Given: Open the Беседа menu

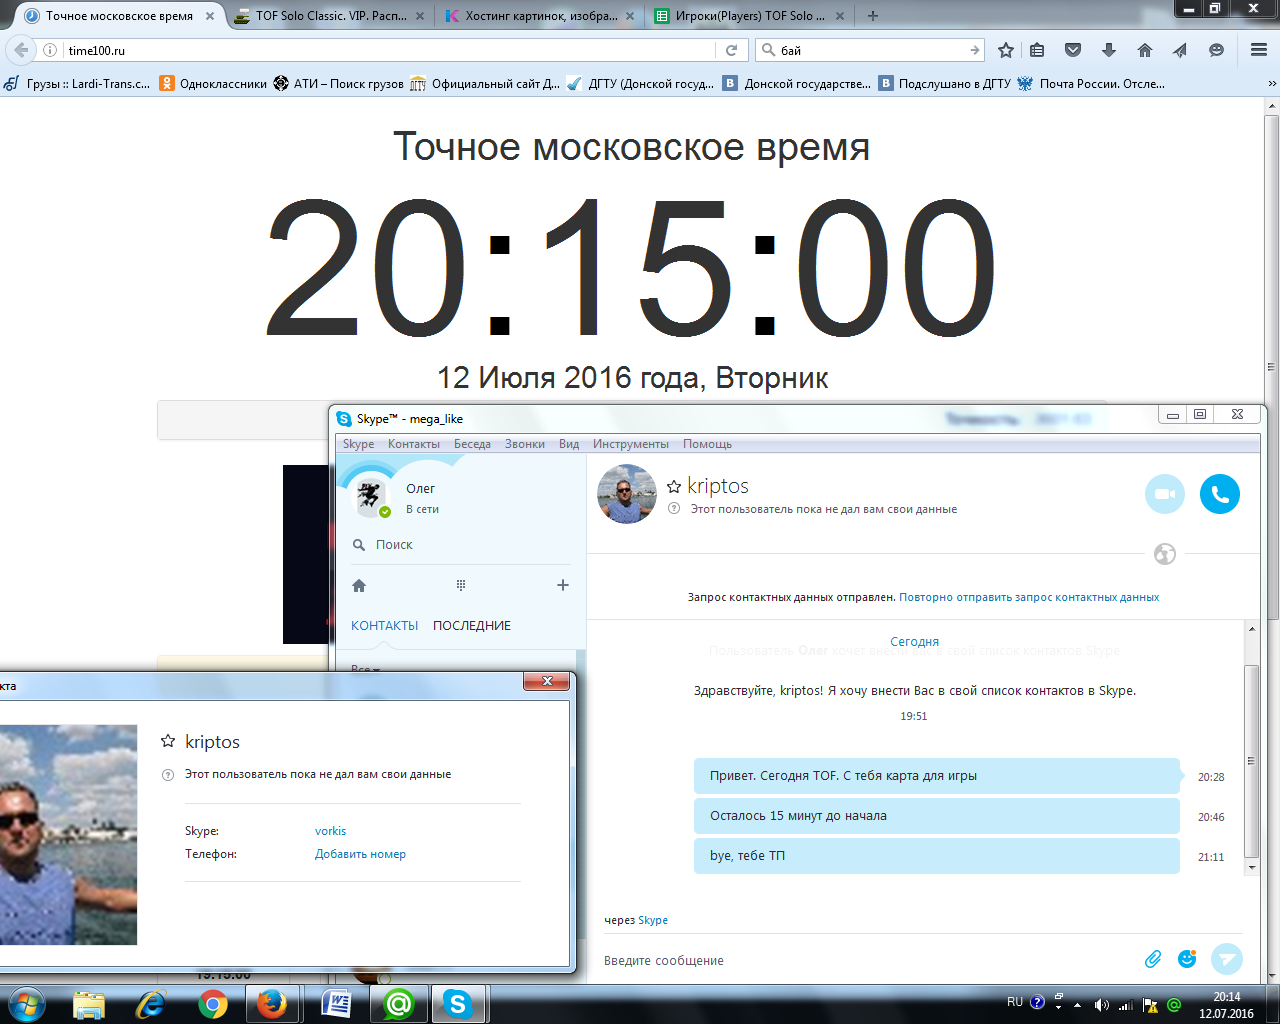Looking at the screenshot, I should point(472,444).
